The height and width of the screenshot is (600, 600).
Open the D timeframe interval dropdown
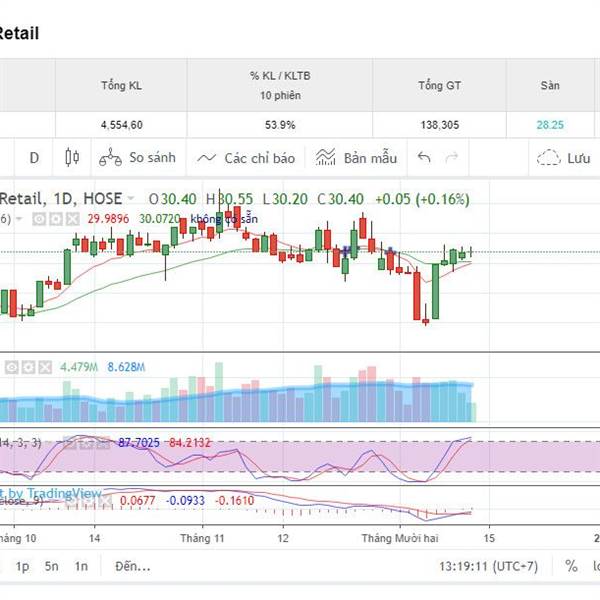click(x=34, y=158)
